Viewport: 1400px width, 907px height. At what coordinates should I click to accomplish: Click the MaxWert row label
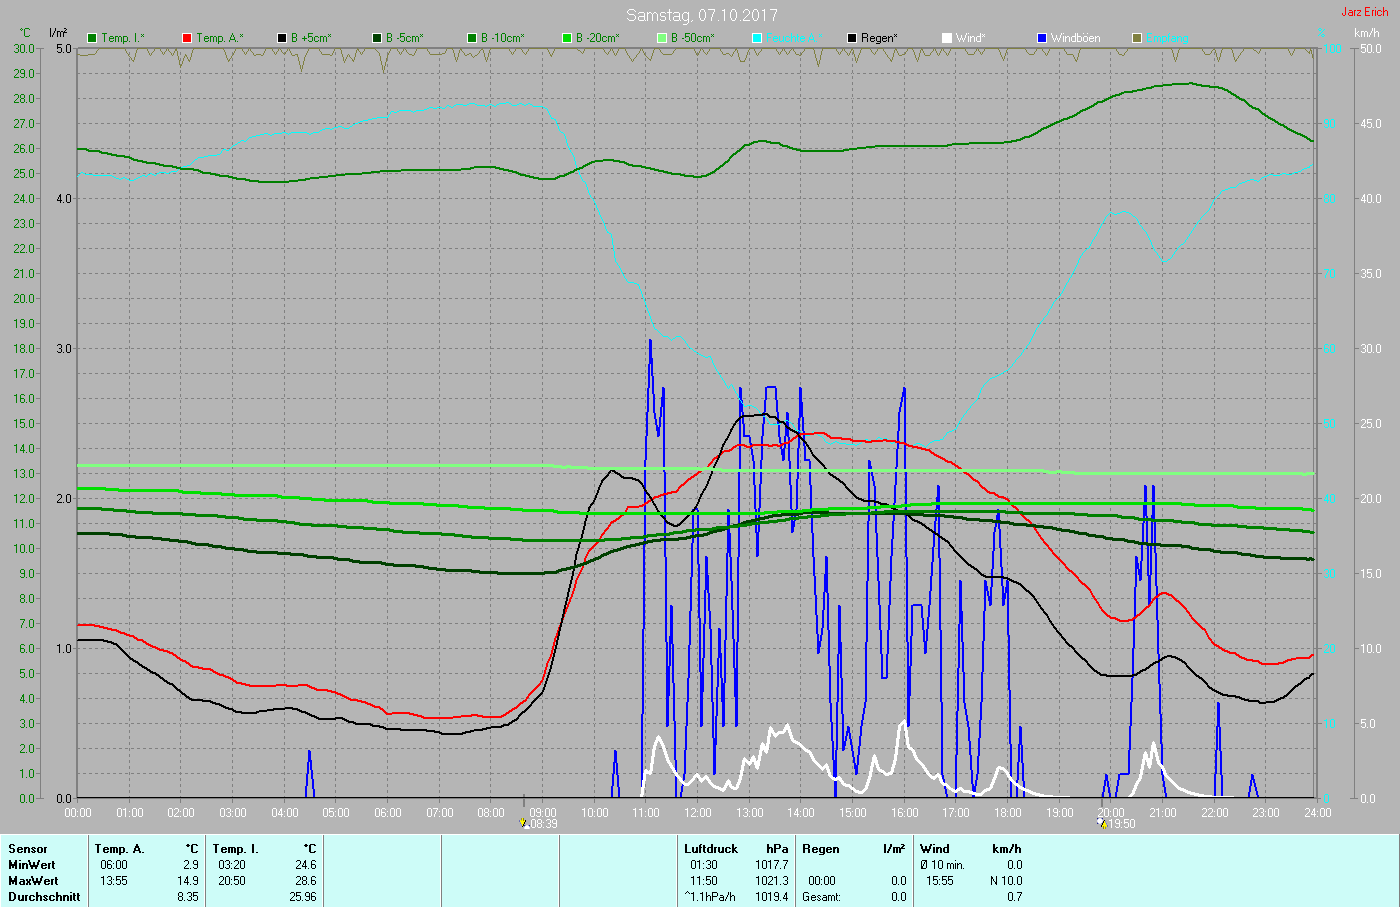pyautogui.click(x=32, y=881)
